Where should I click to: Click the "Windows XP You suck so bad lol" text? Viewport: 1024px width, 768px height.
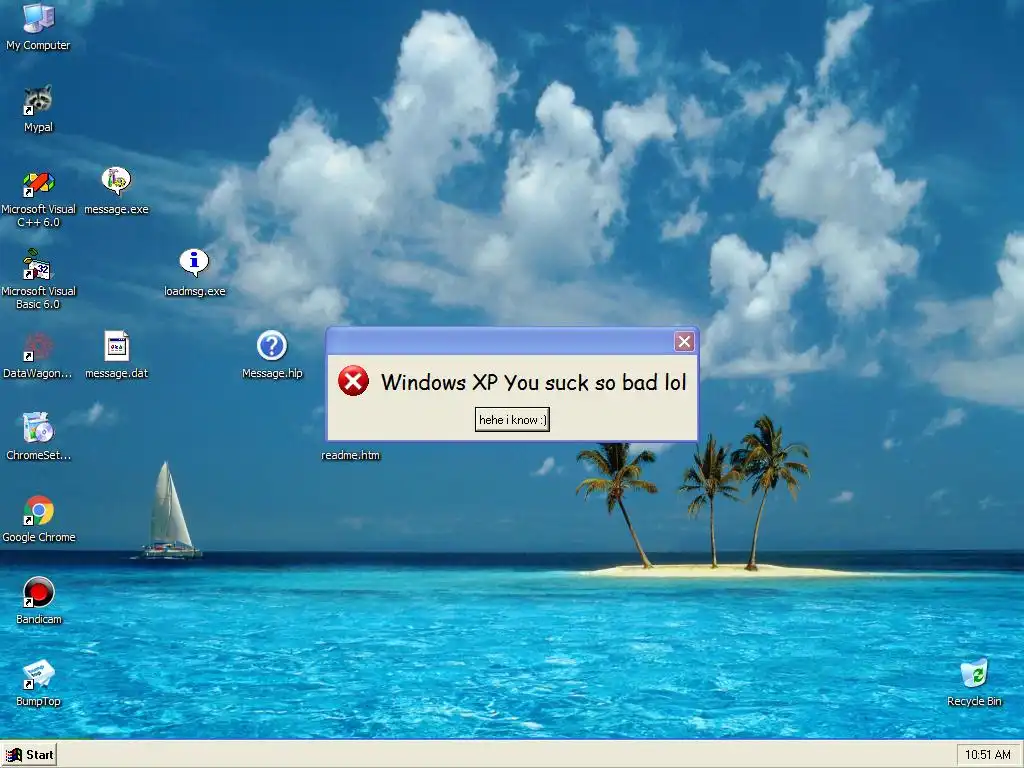(x=534, y=382)
